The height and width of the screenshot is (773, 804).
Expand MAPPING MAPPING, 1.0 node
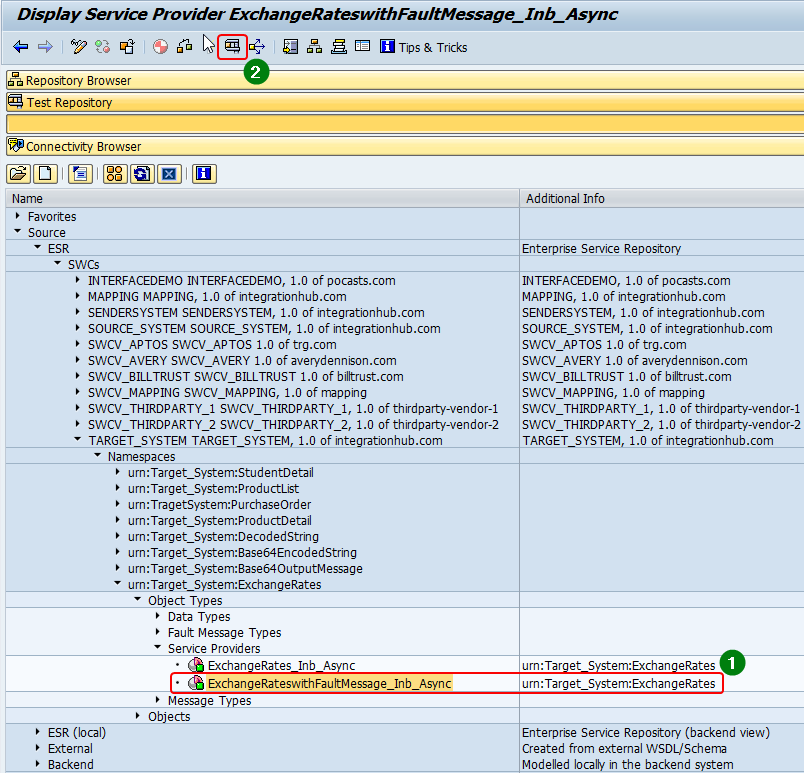(78, 296)
